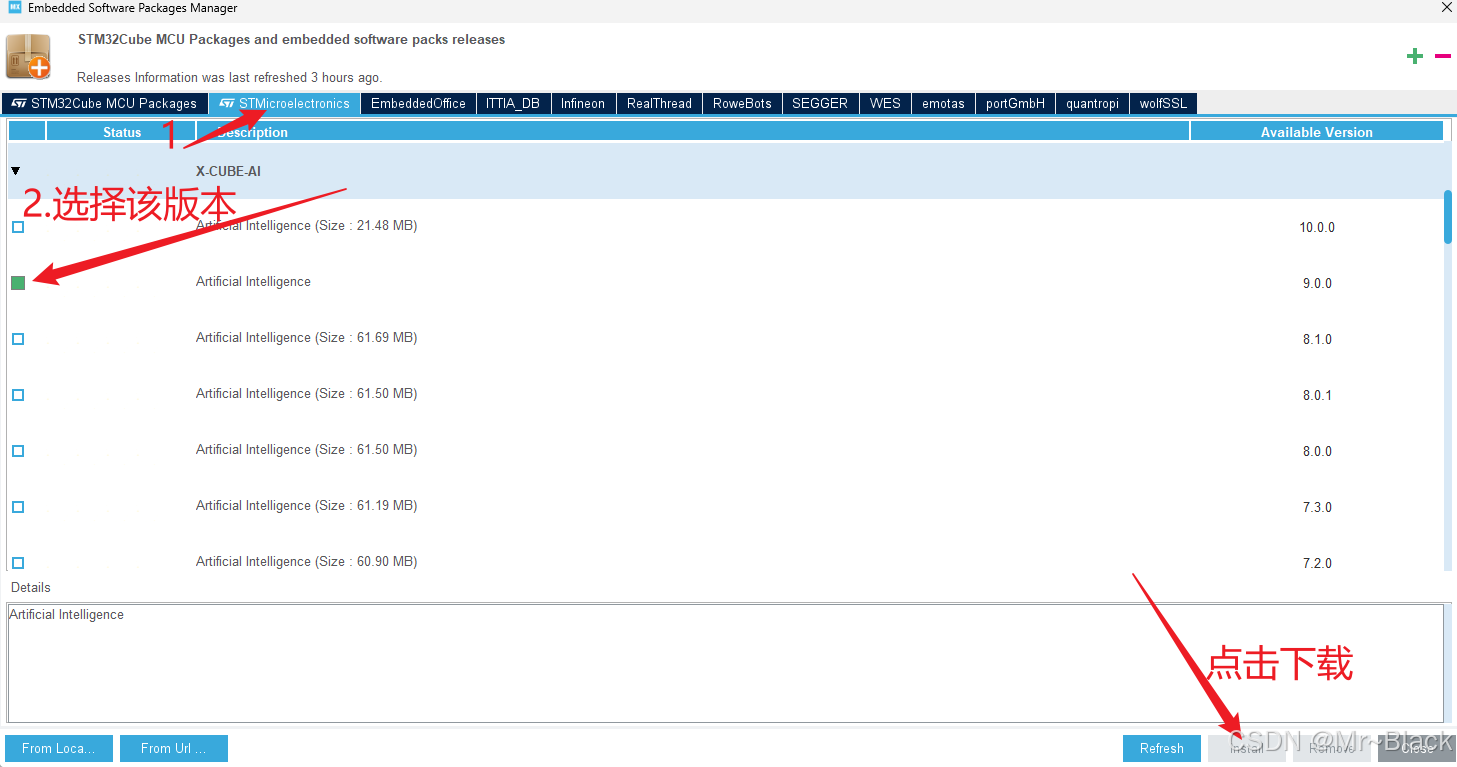This screenshot has height=767, width=1457.
Task: Click the Details label
Action: pos(31,587)
